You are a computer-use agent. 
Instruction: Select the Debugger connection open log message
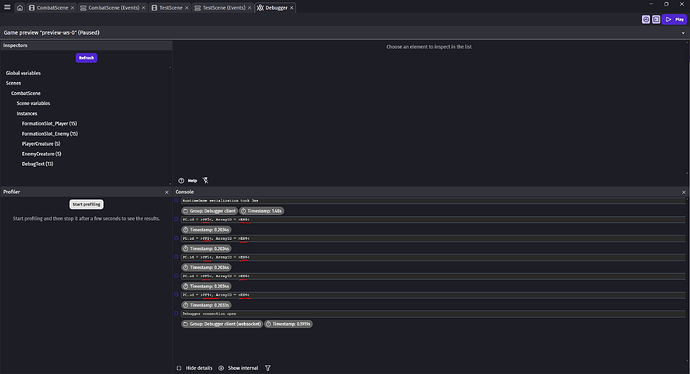pos(433,314)
